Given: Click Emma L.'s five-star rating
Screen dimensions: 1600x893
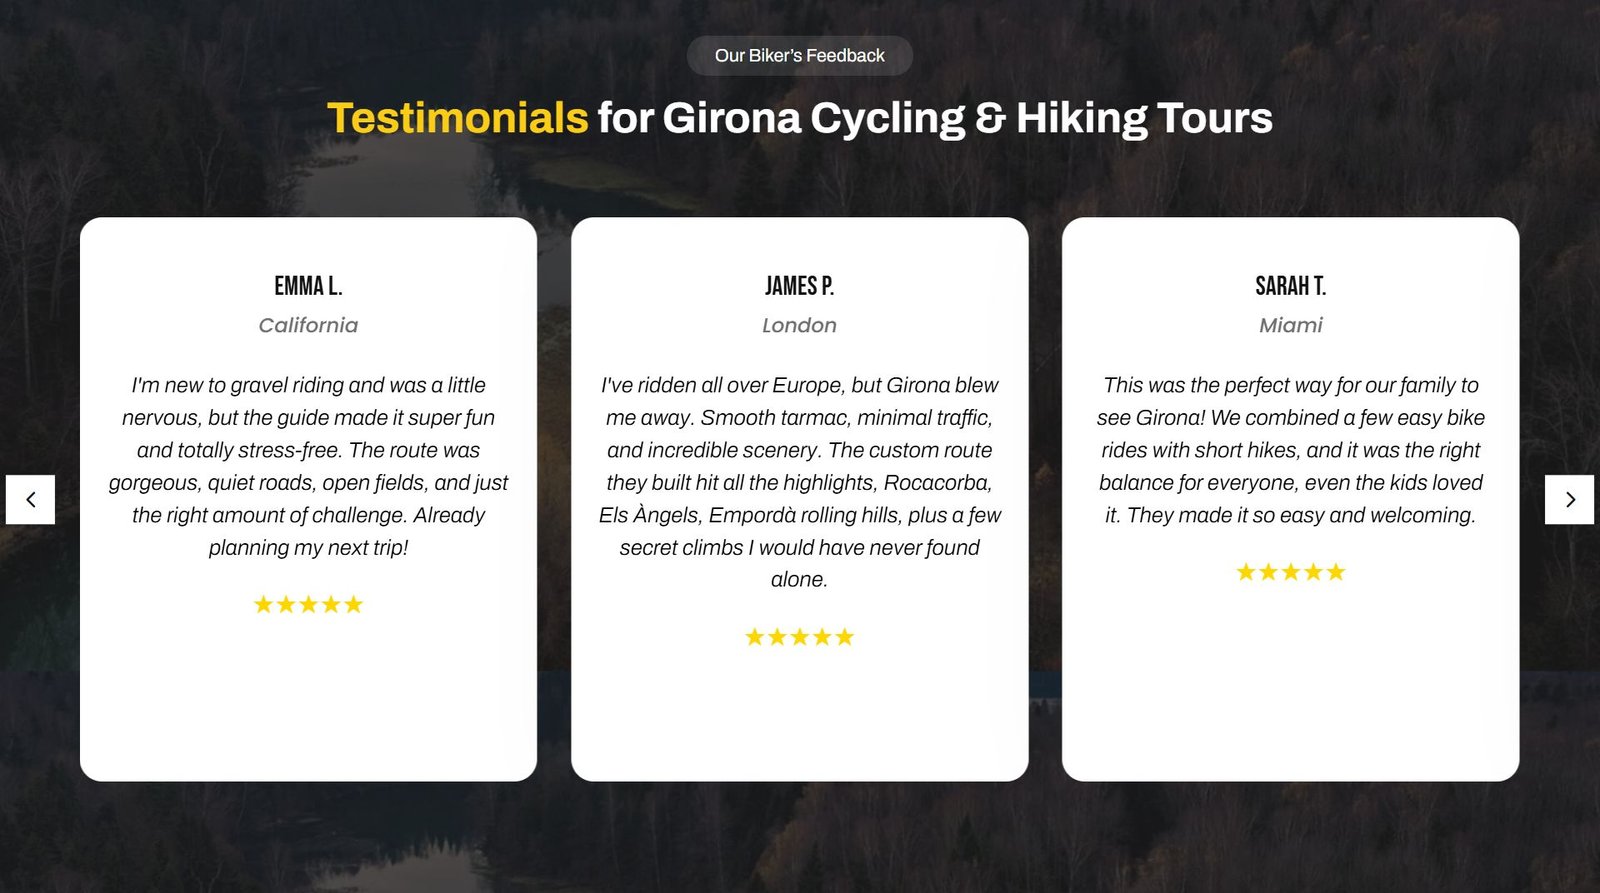Looking at the screenshot, I should [x=308, y=604].
